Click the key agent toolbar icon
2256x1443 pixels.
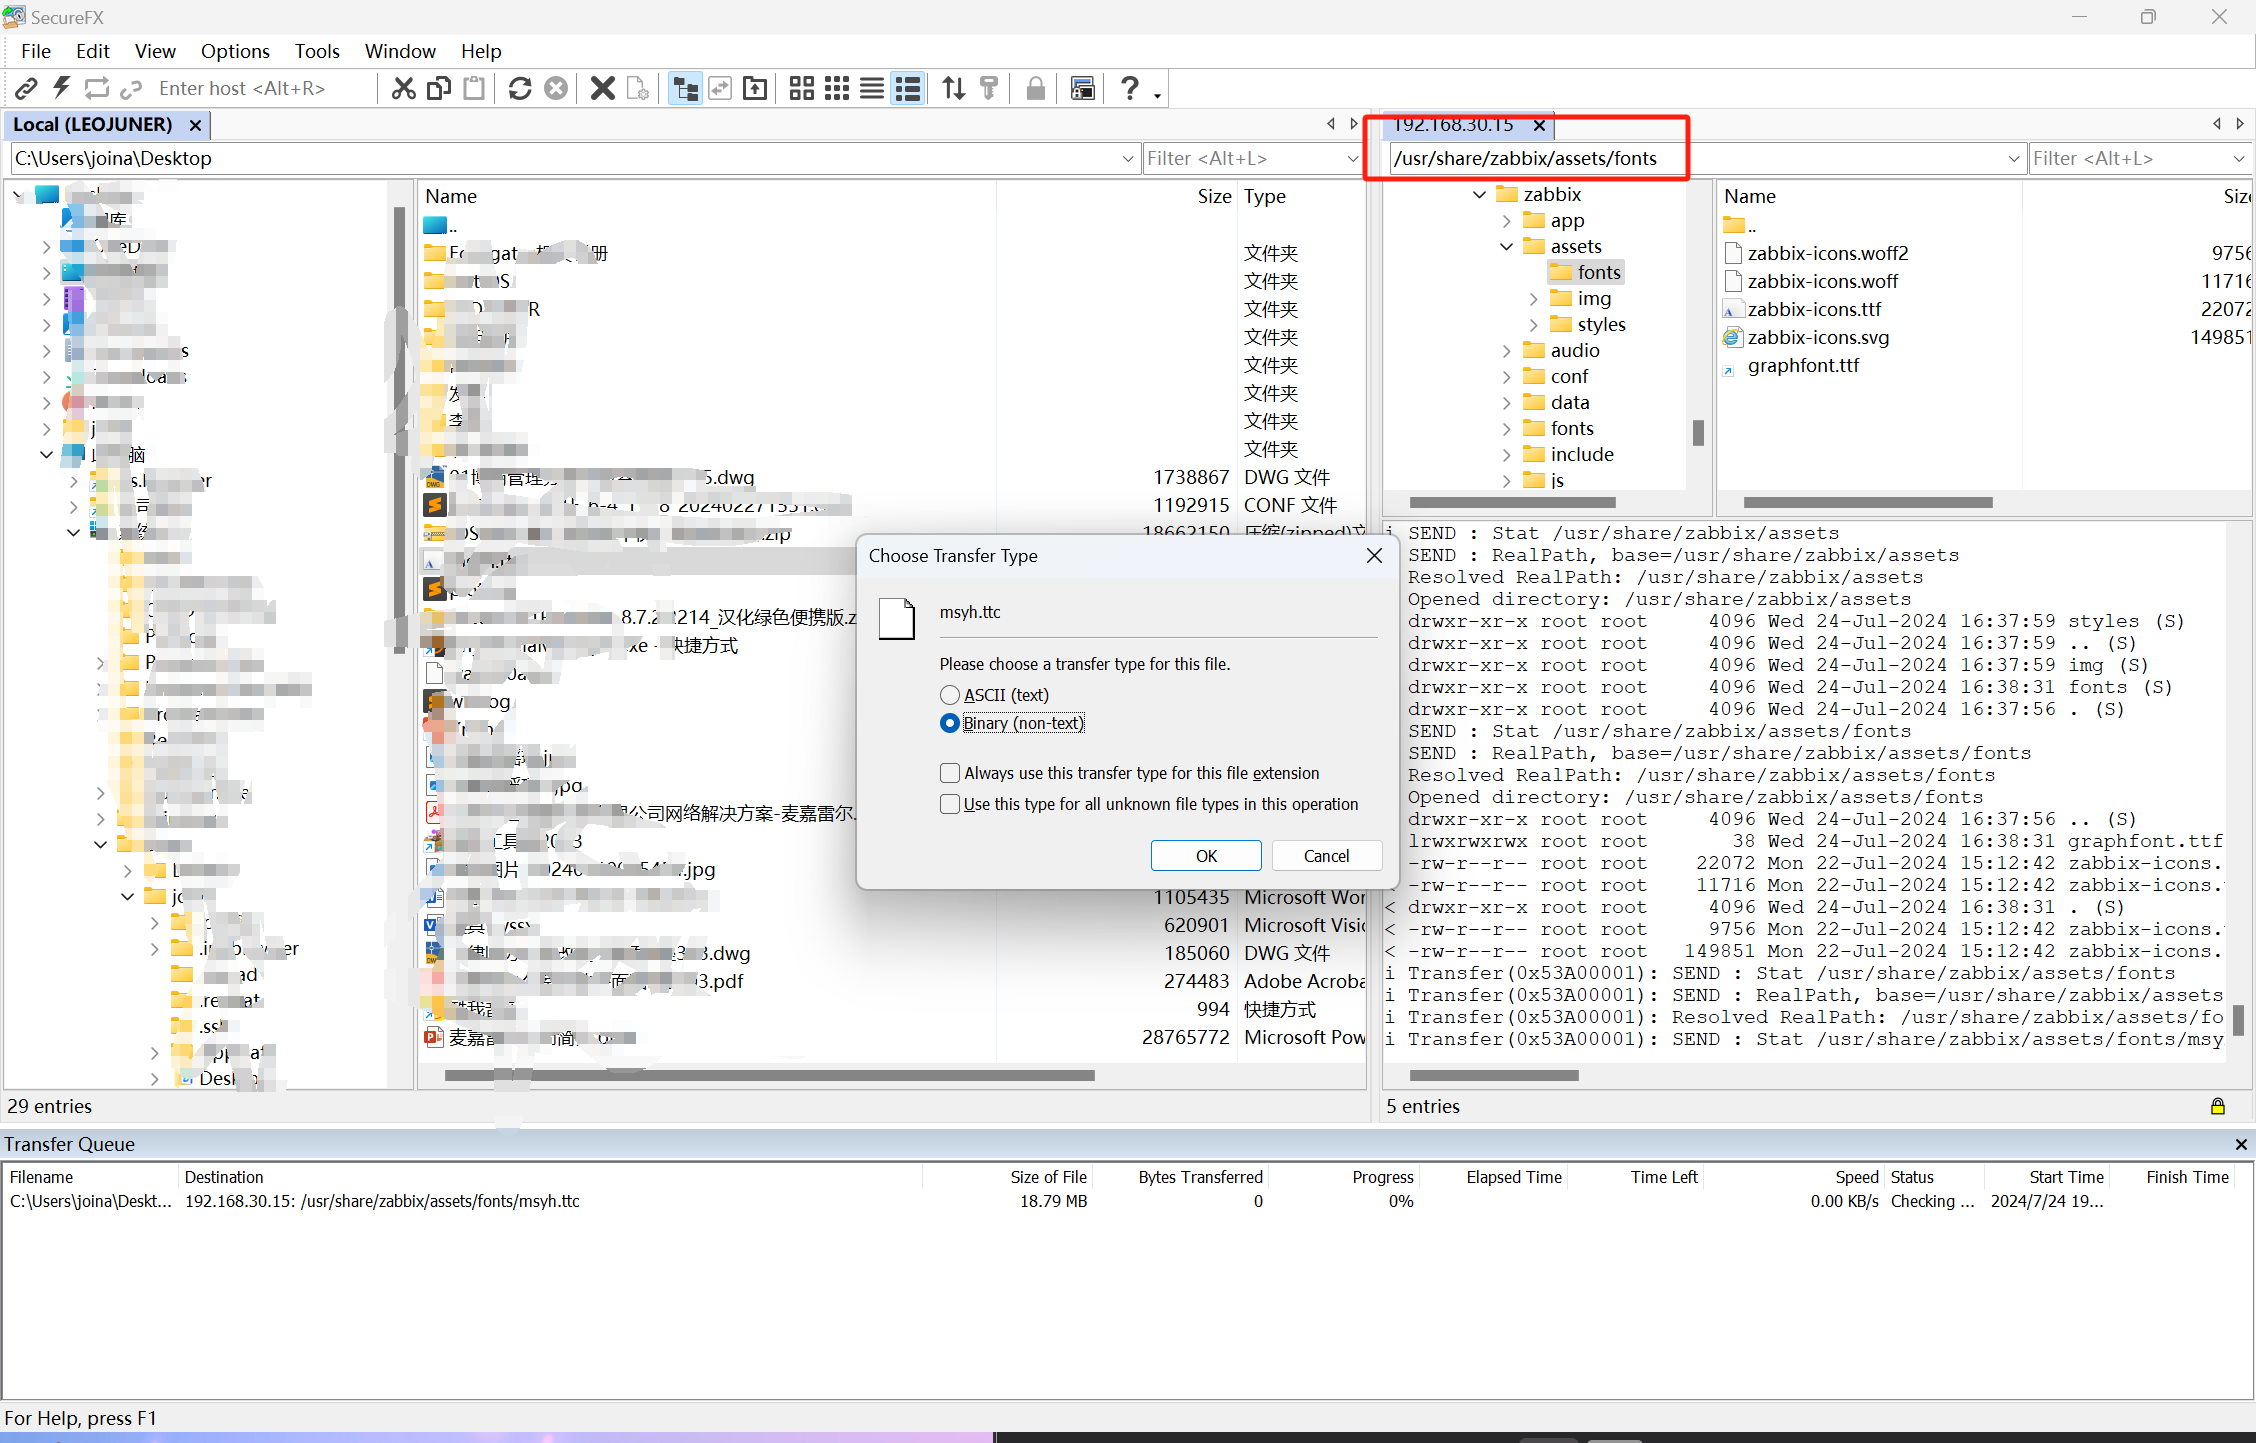tap(989, 89)
